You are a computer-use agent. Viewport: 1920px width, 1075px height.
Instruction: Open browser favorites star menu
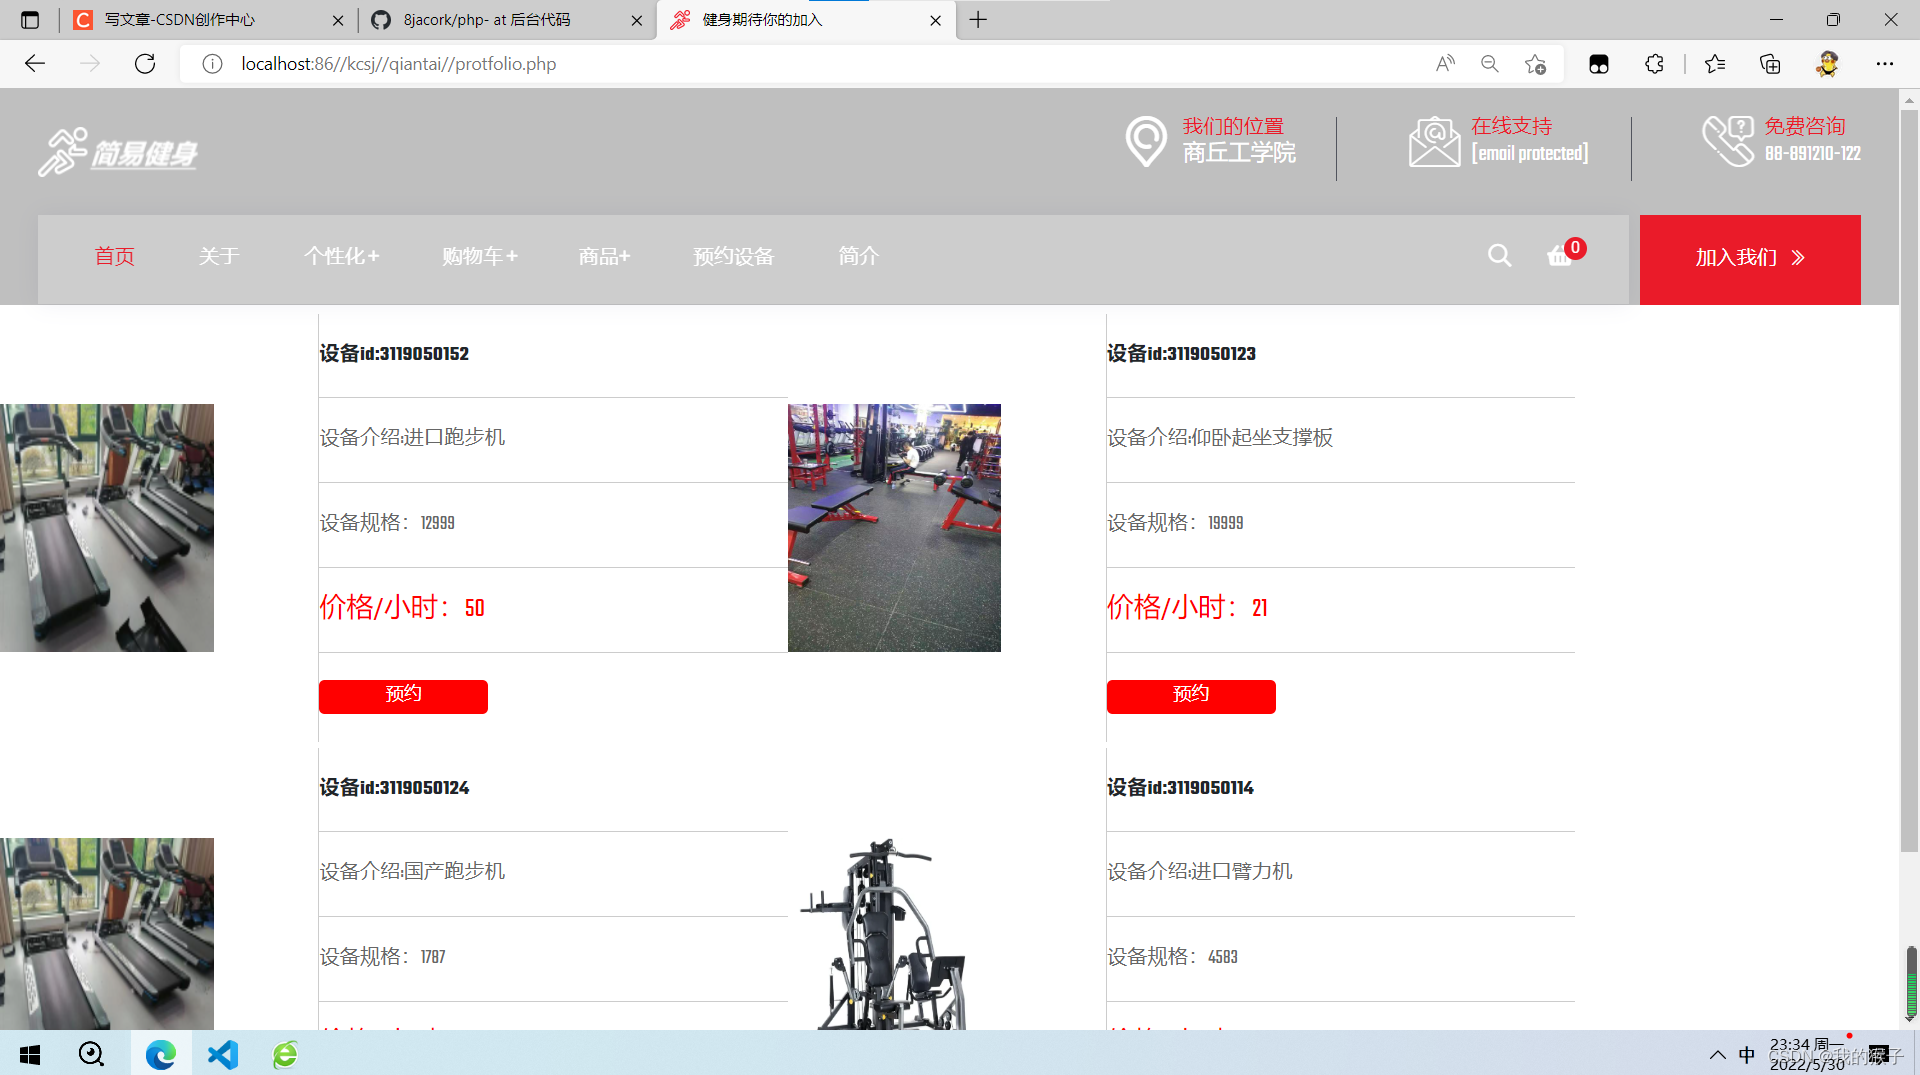click(x=1714, y=63)
